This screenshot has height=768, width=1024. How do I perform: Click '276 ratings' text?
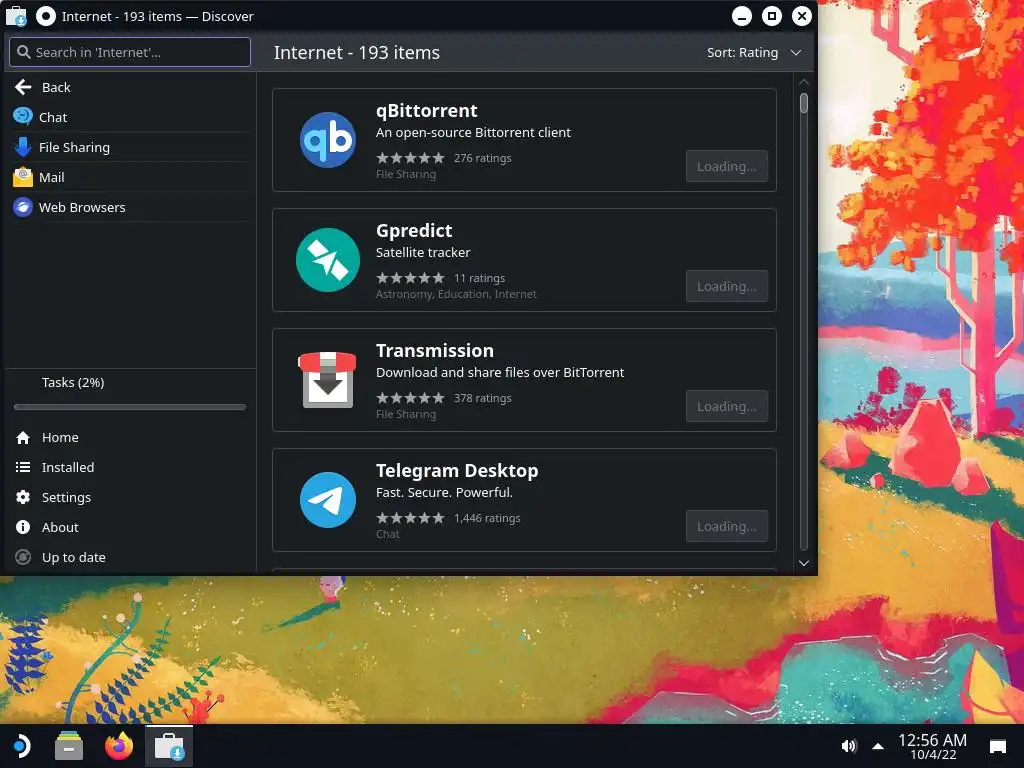click(x=483, y=158)
